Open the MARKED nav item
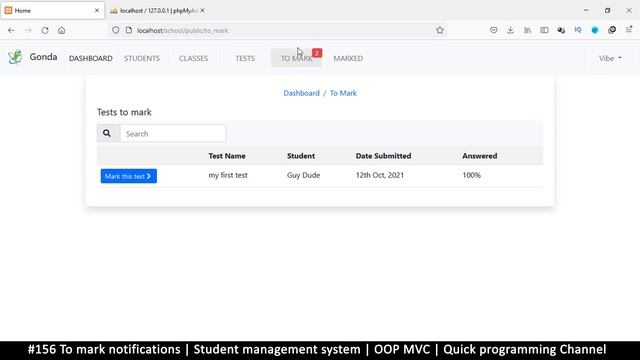This screenshot has height=360, width=640. [x=348, y=58]
